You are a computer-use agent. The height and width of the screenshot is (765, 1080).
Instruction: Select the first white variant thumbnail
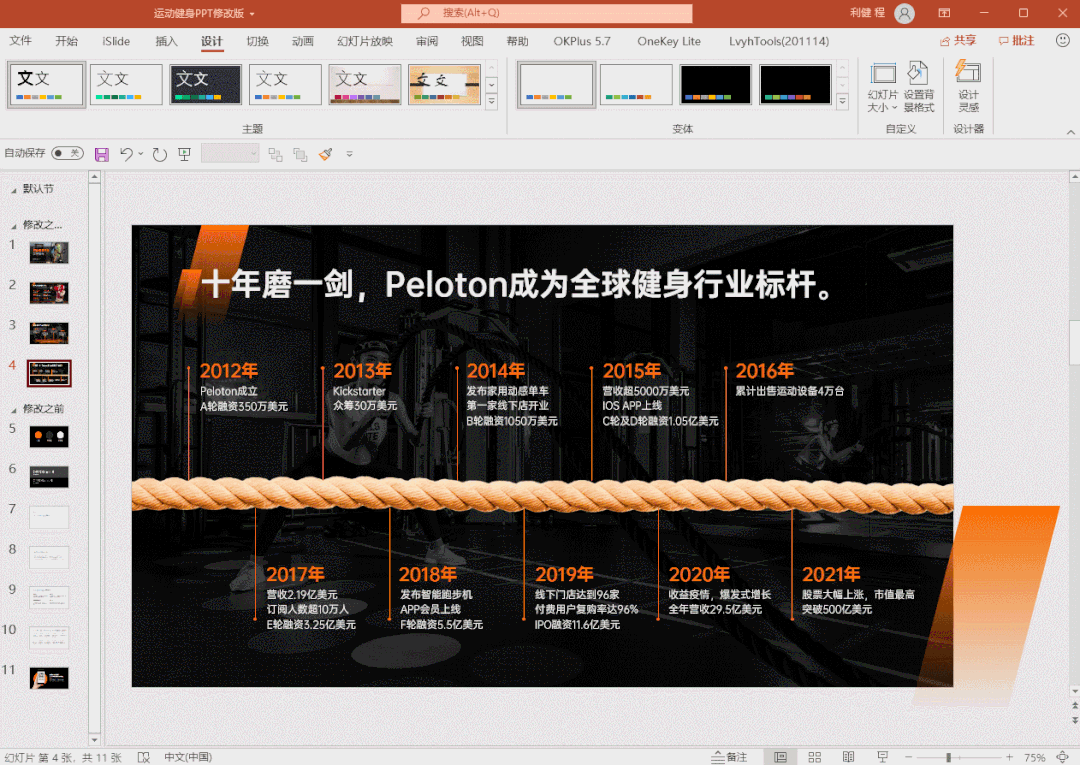pos(556,85)
